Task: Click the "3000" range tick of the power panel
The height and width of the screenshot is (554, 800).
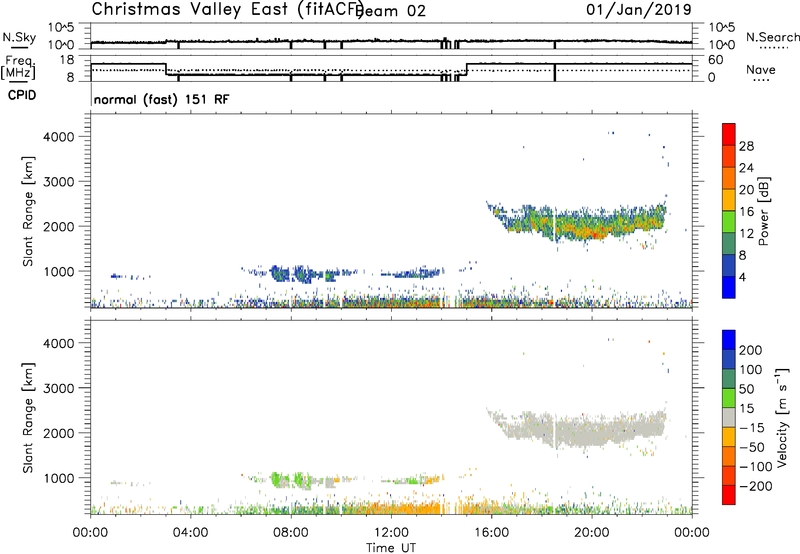Action: click(x=58, y=182)
